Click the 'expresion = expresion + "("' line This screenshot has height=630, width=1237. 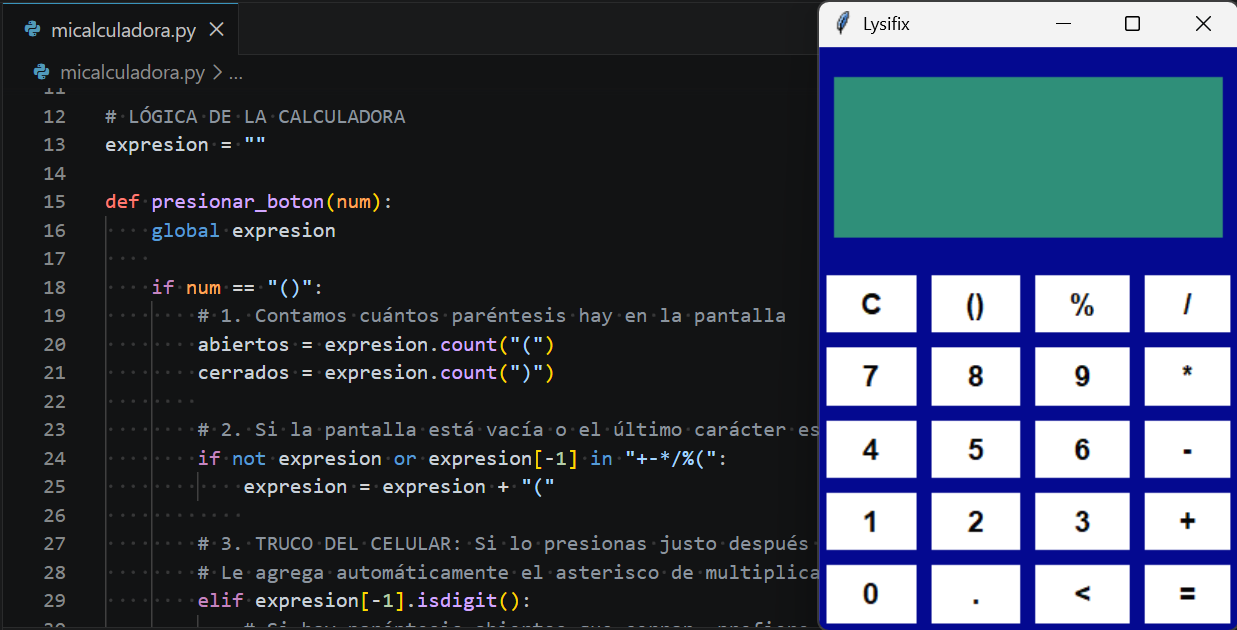click(x=399, y=487)
